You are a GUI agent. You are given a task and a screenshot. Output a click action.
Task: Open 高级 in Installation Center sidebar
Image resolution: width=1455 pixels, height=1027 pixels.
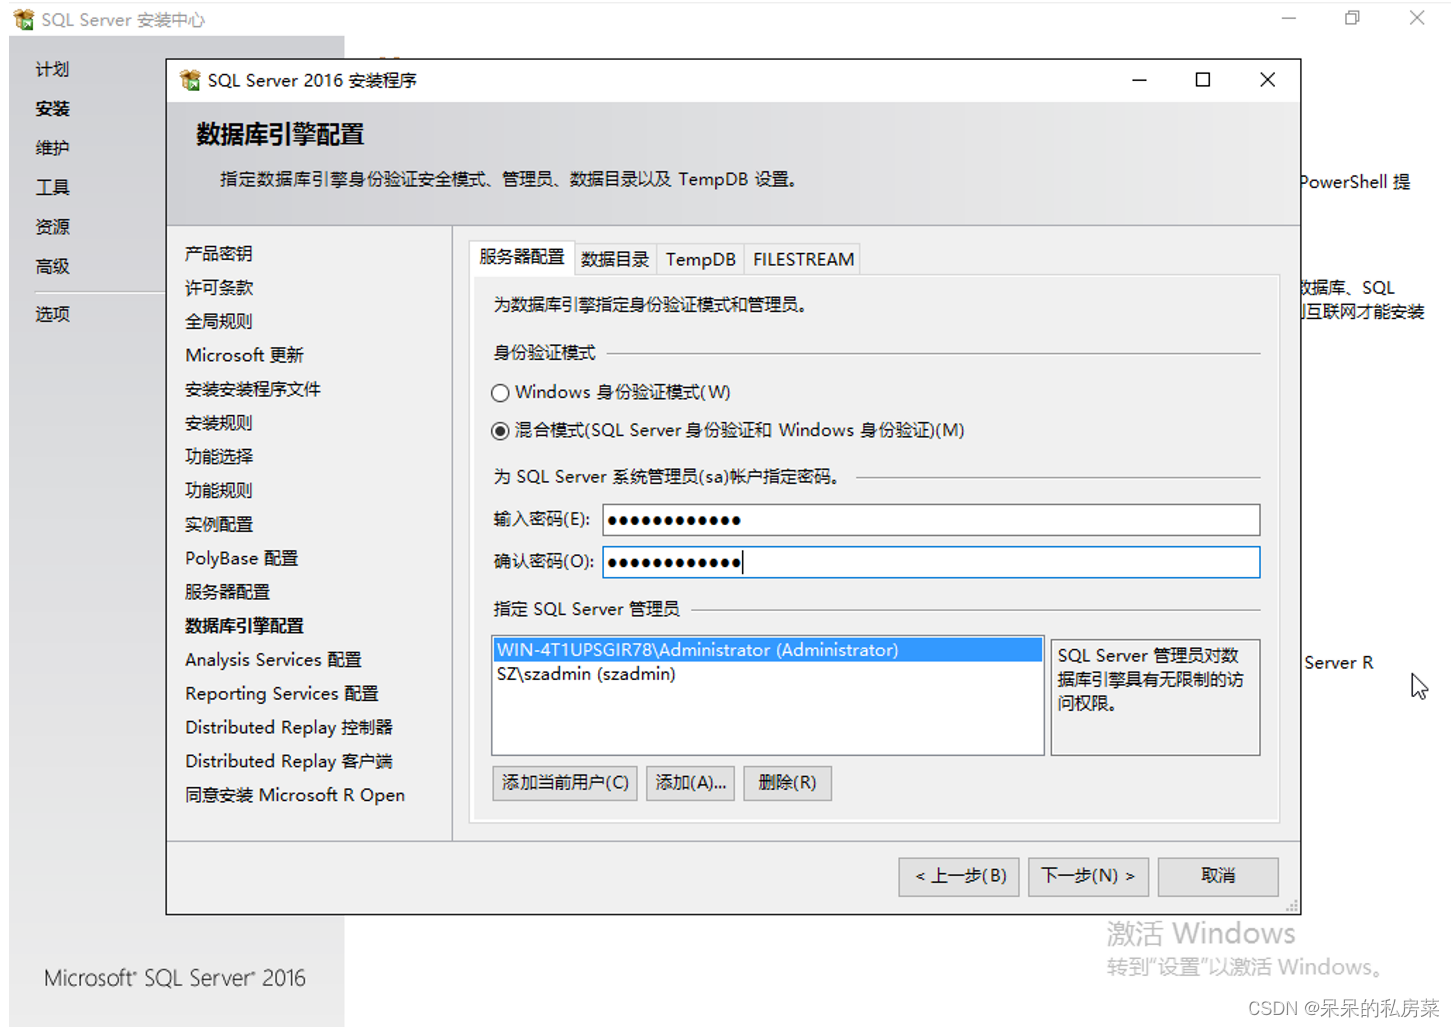[52, 266]
